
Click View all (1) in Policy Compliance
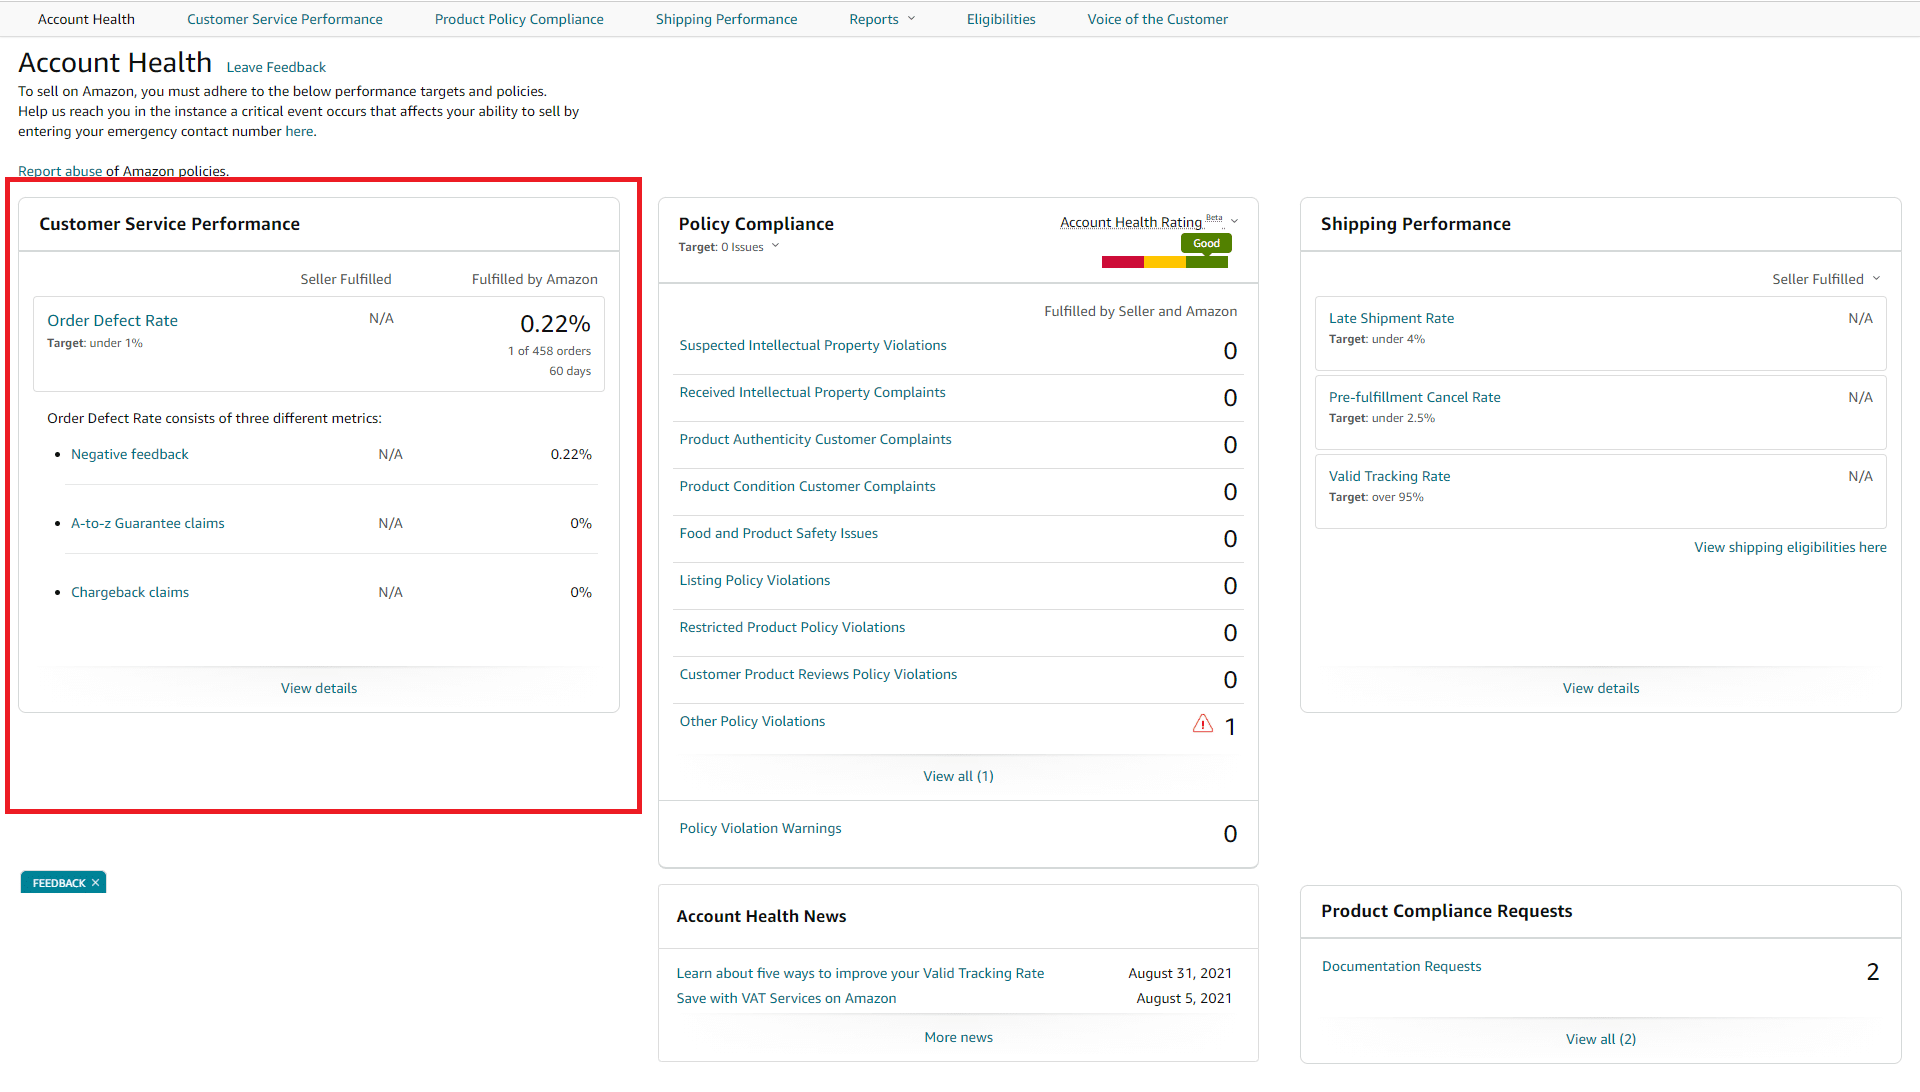[957, 775]
